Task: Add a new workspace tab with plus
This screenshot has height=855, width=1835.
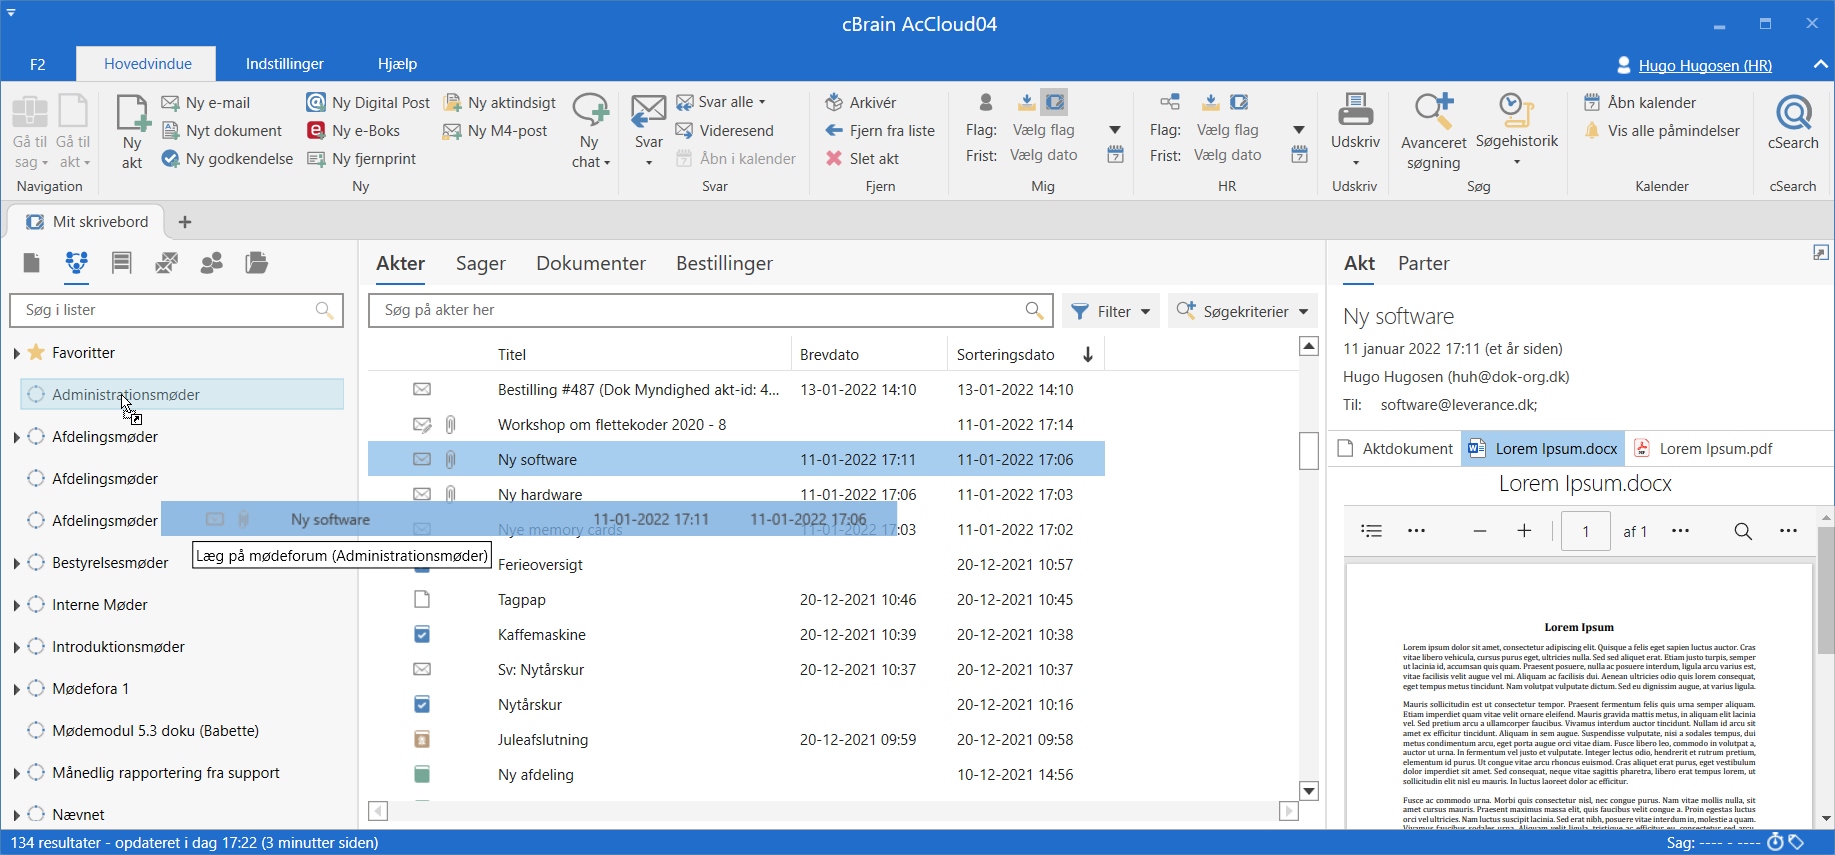Action: pyautogui.click(x=185, y=222)
